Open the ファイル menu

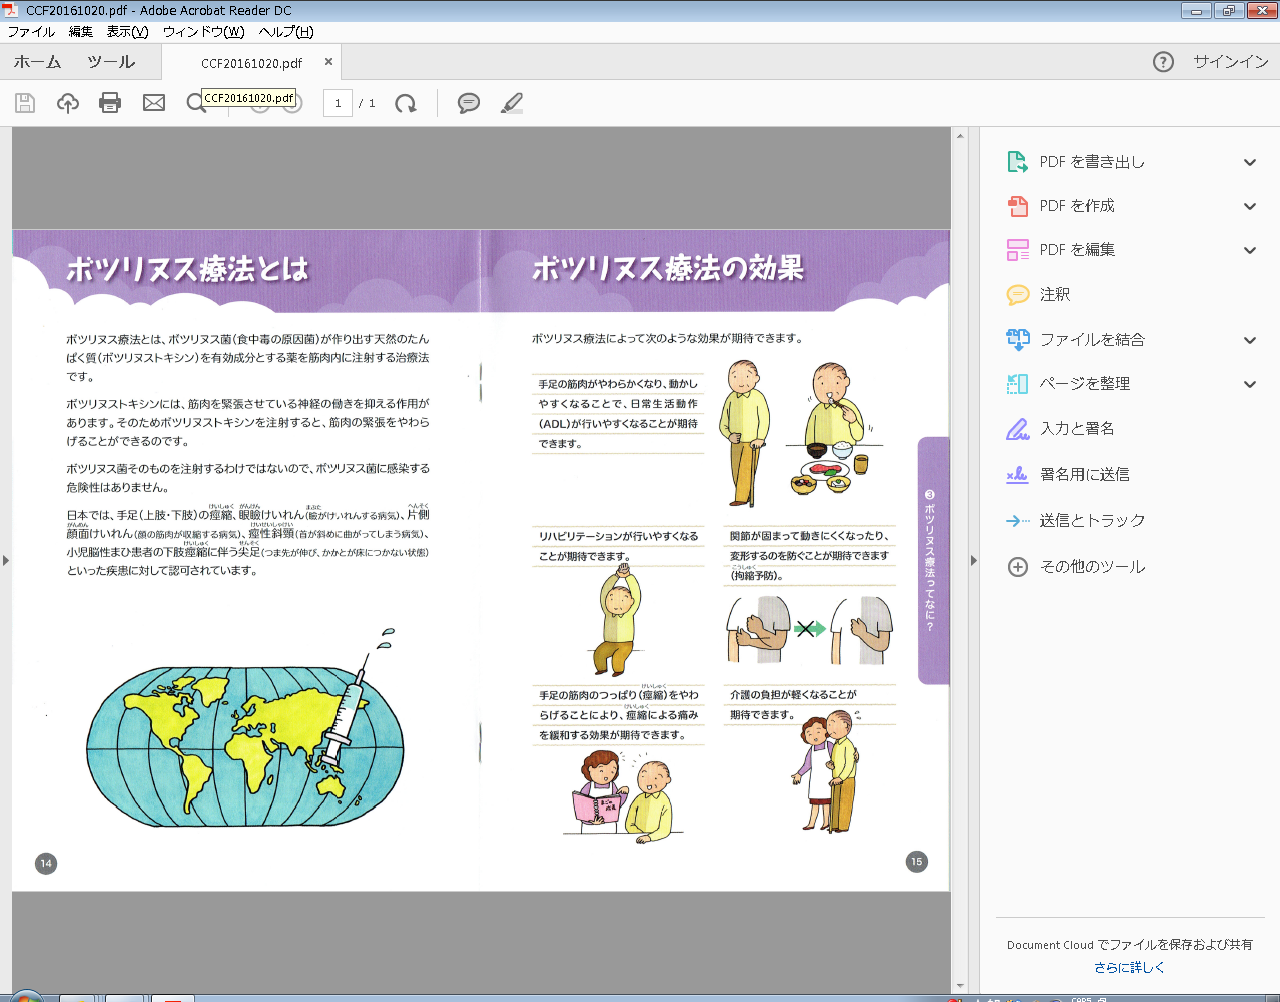tap(31, 32)
